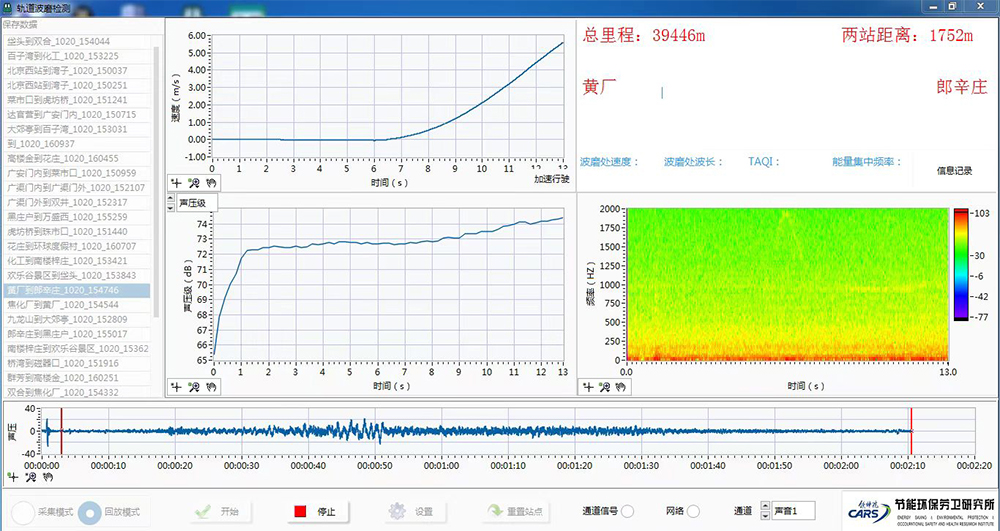This screenshot has width=1000, height=531.
Task: Click the 停止 stop button
Action: click(318, 512)
